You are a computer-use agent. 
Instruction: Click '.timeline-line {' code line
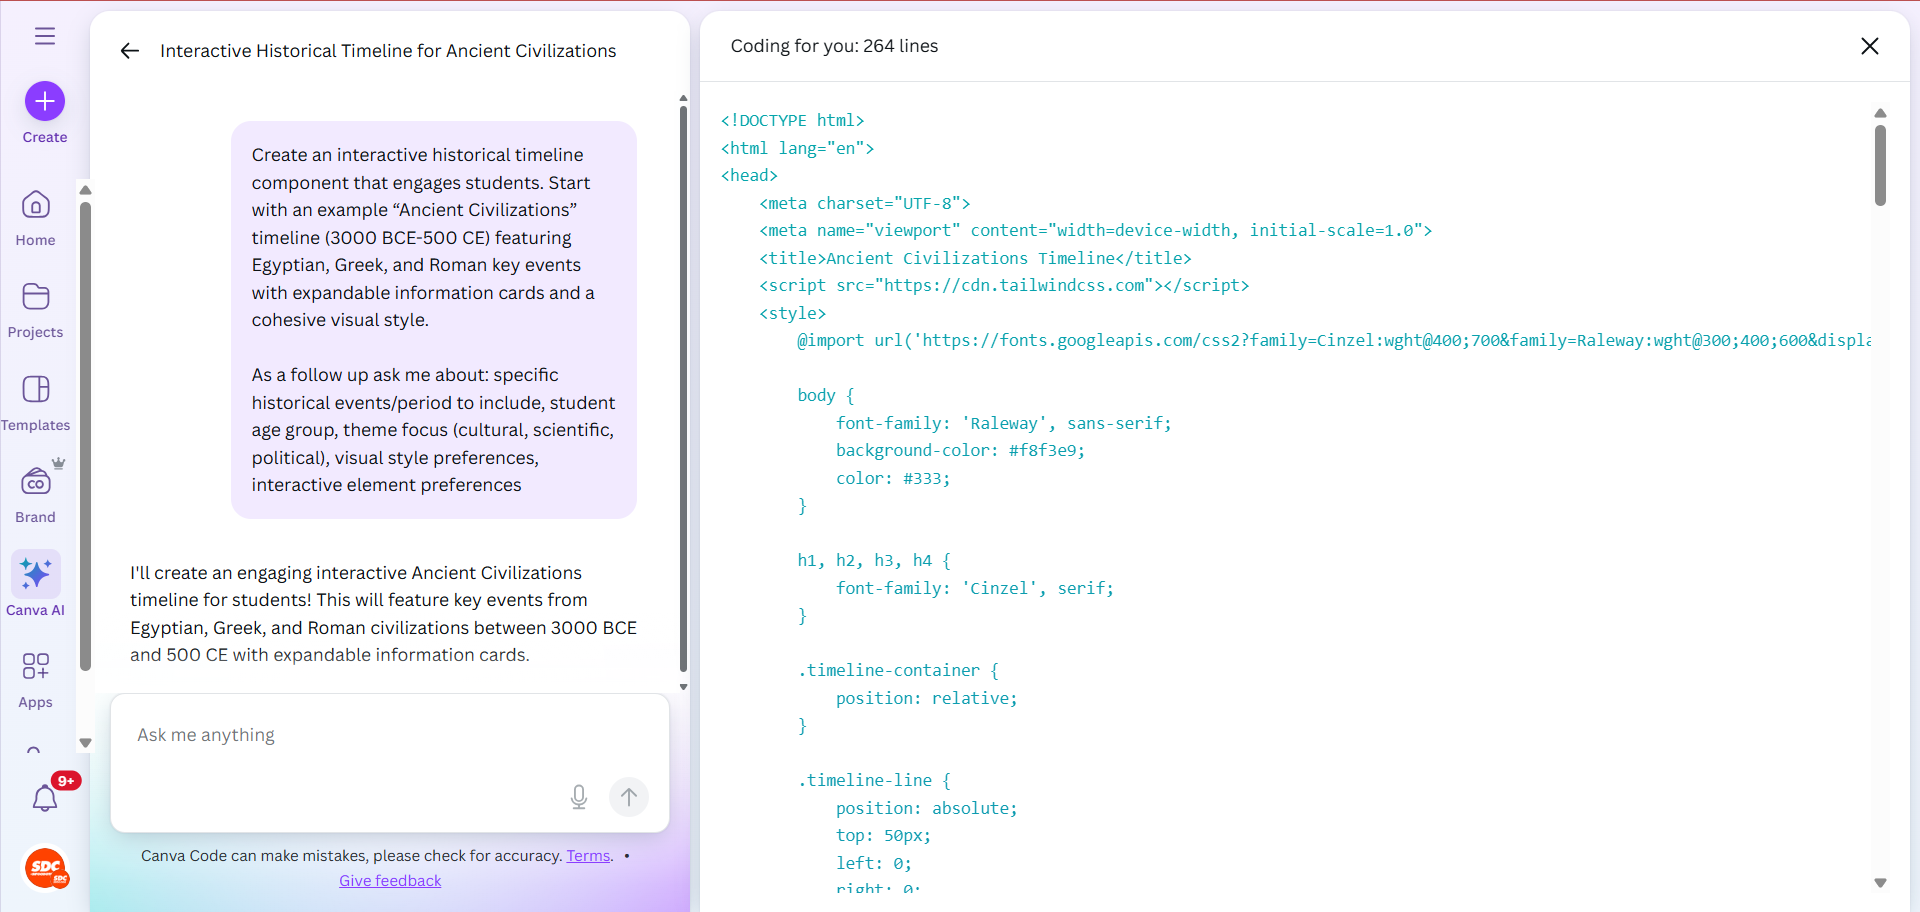tap(874, 781)
